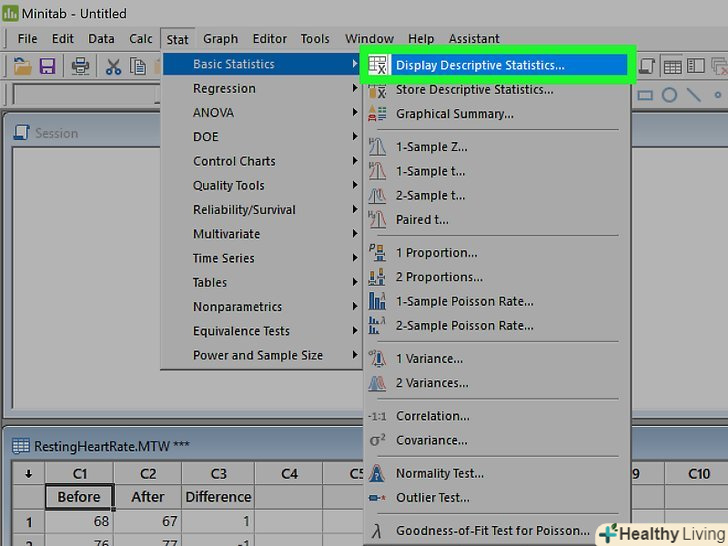The width and height of the screenshot is (728, 546).
Task: Select the C1 column header
Action: 79,474
